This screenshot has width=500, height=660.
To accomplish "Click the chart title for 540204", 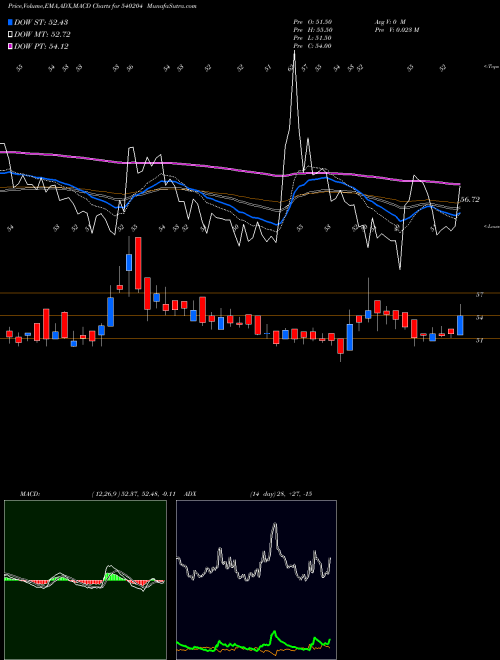I will click(x=103, y=6).
